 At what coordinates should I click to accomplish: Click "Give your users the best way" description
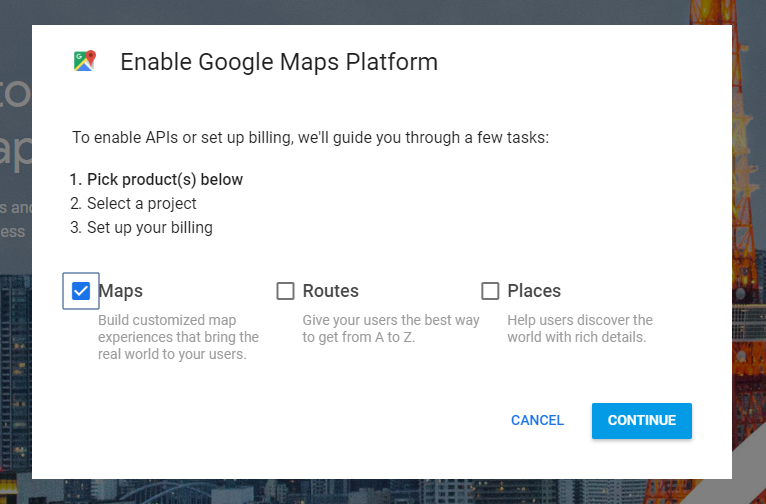point(391,329)
